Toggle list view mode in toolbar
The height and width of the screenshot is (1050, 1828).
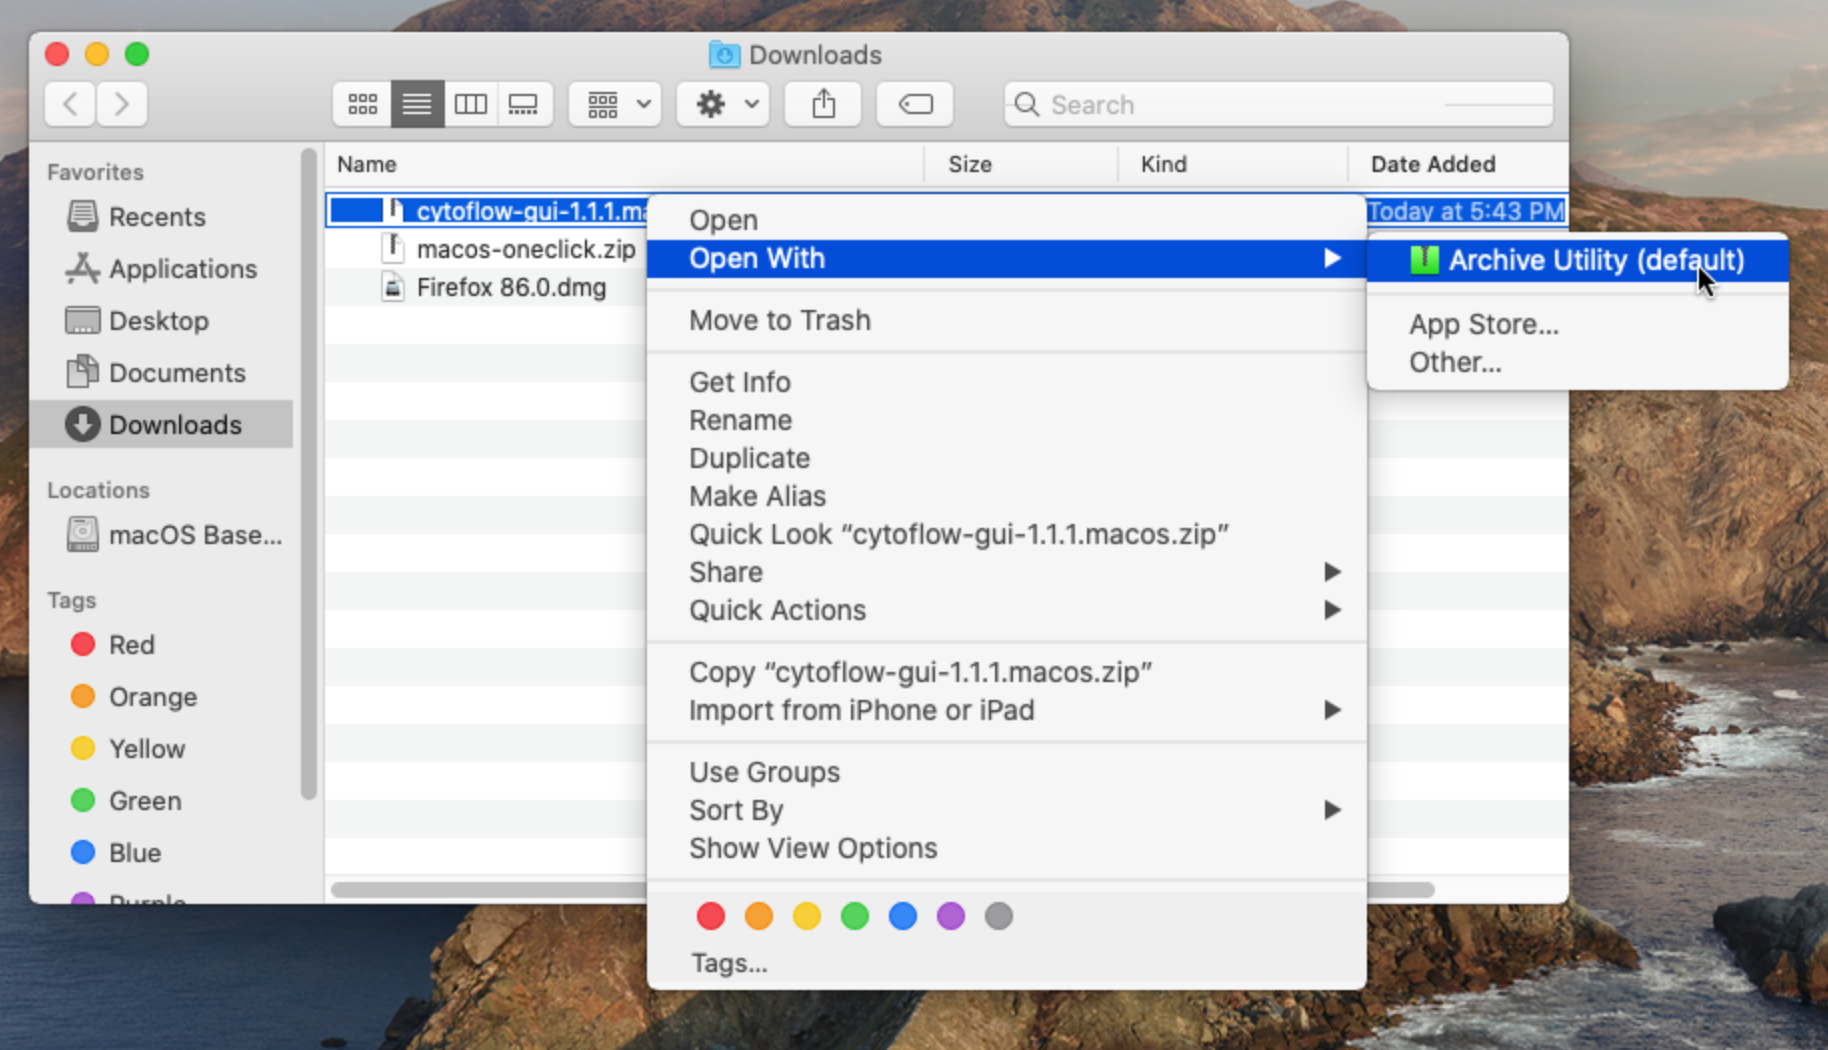417,104
